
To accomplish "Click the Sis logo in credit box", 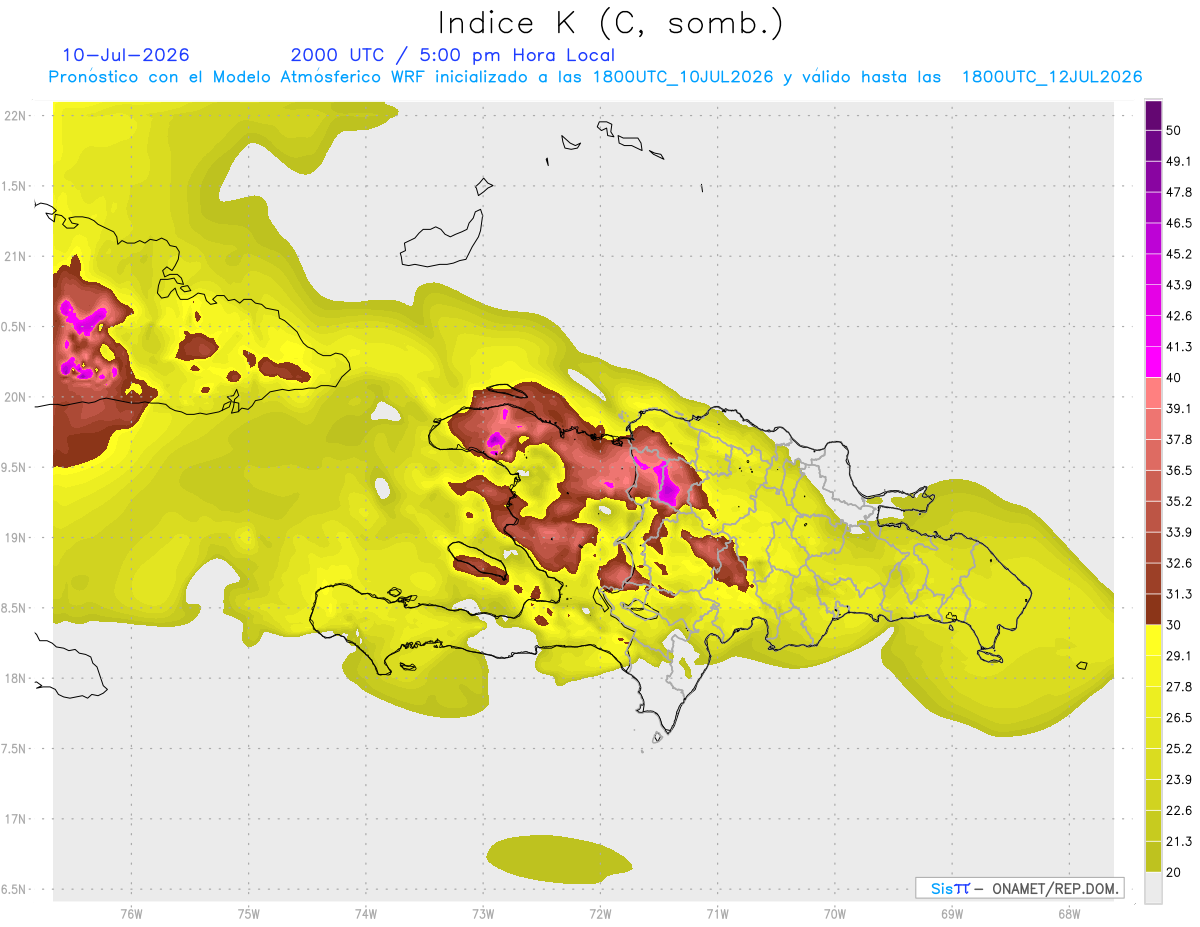I will click(x=949, y=888).
